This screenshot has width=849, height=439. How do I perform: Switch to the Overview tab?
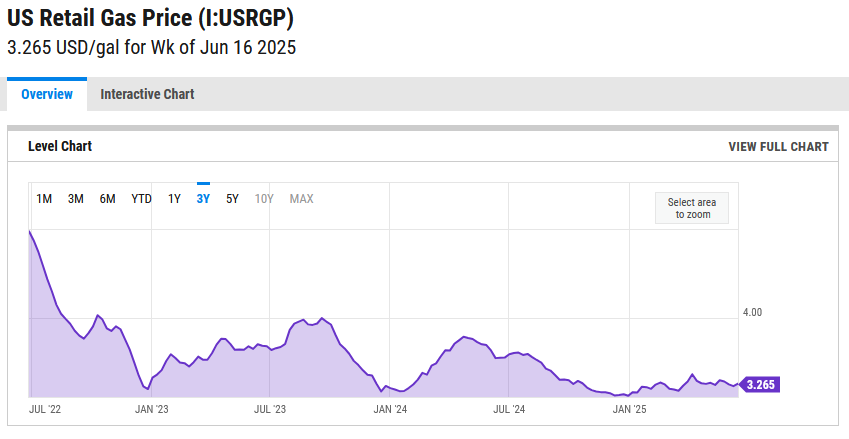(47, 94)
